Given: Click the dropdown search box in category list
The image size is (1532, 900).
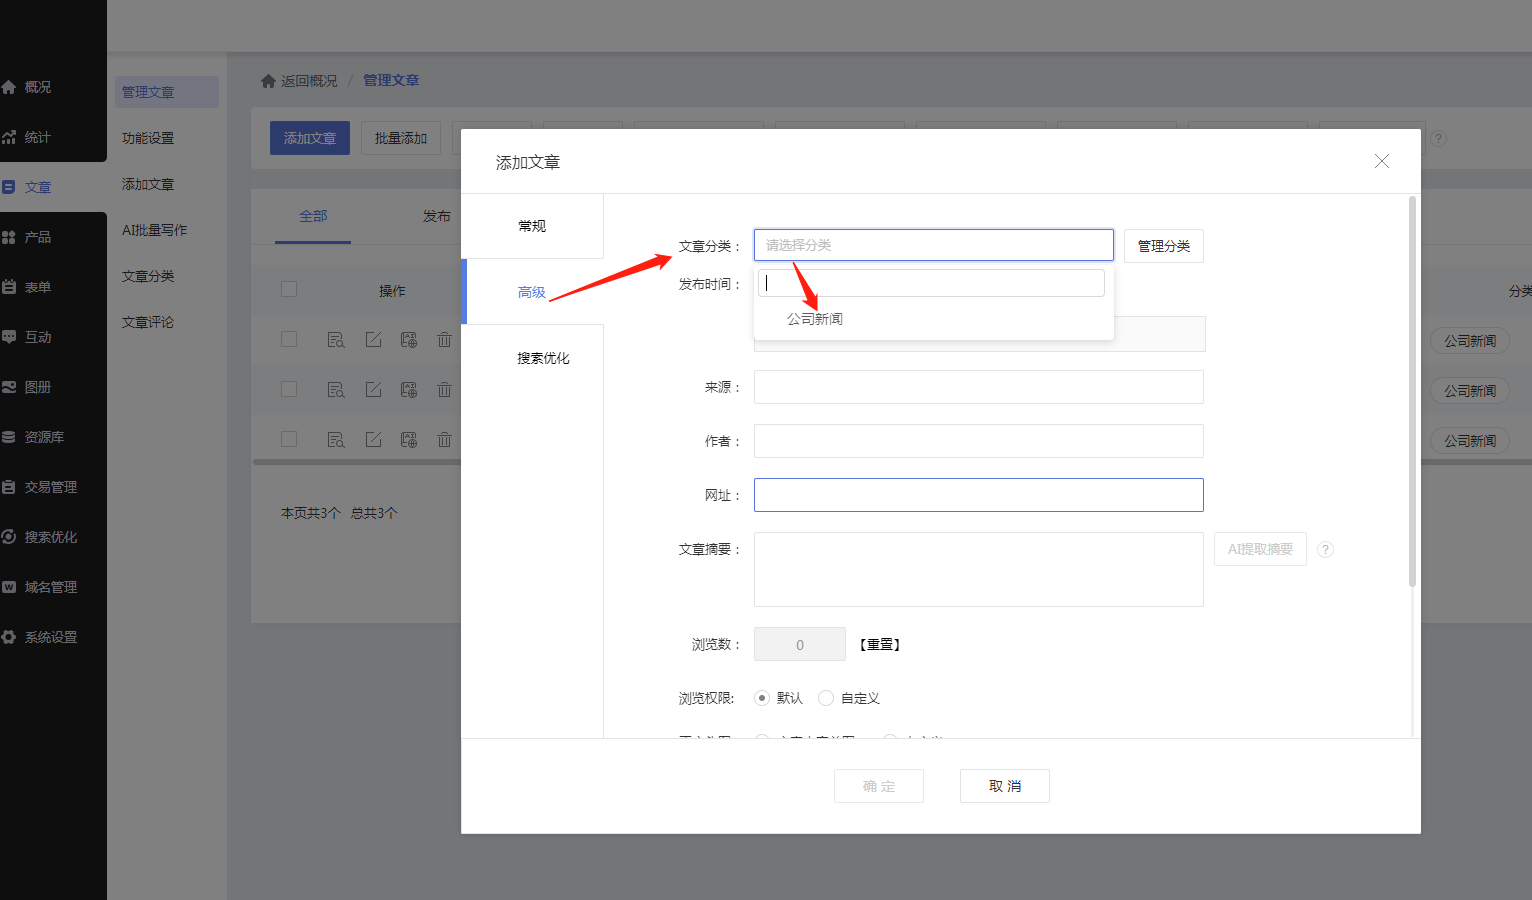Looking at the screenshot, I should [931, 283].
